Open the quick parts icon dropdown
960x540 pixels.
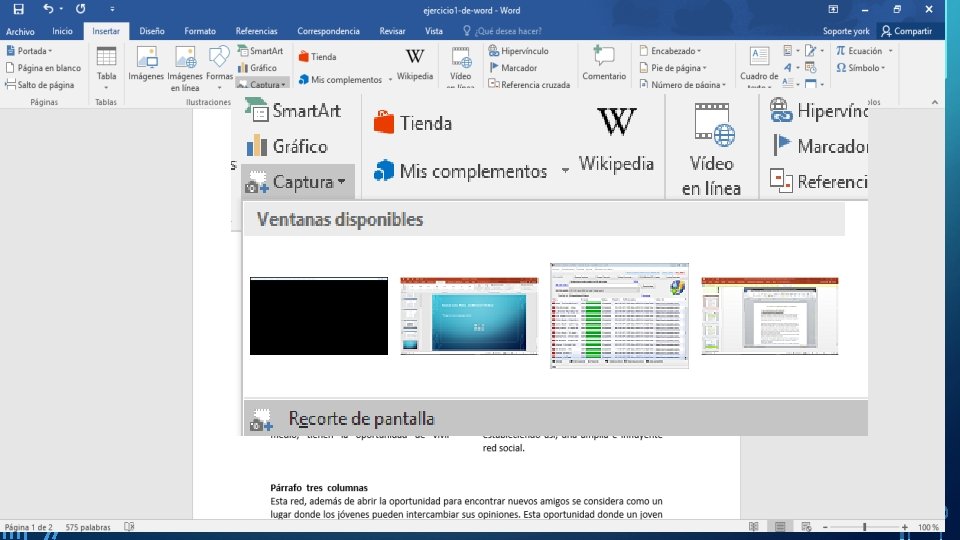tap(791, 51)
